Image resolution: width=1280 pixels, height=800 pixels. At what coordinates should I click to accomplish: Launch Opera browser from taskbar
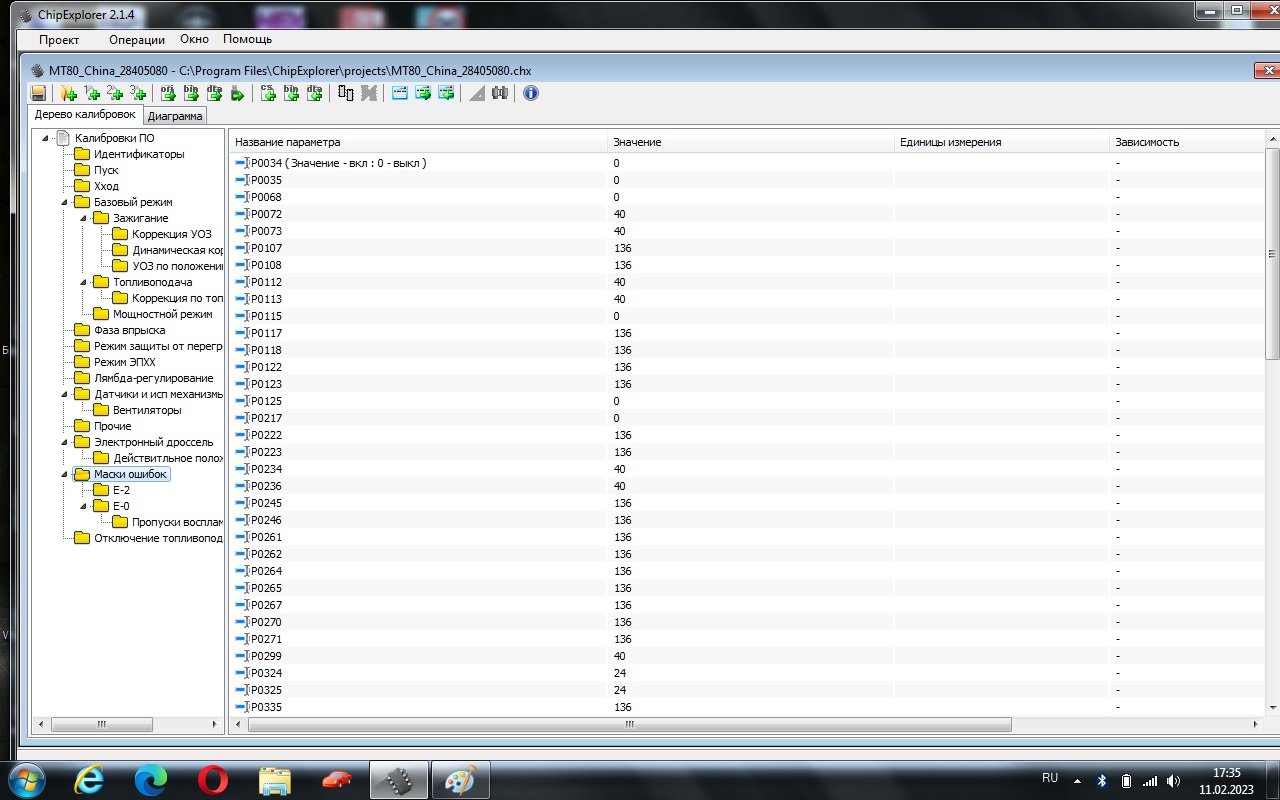212,780
